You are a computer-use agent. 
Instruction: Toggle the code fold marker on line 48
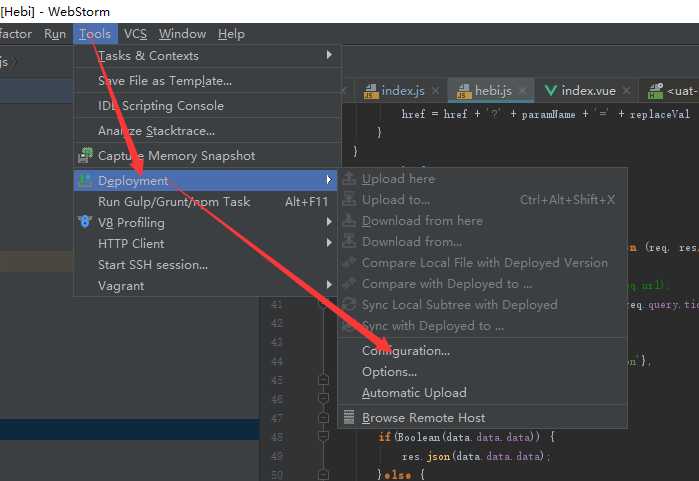[x=324, y=436]
